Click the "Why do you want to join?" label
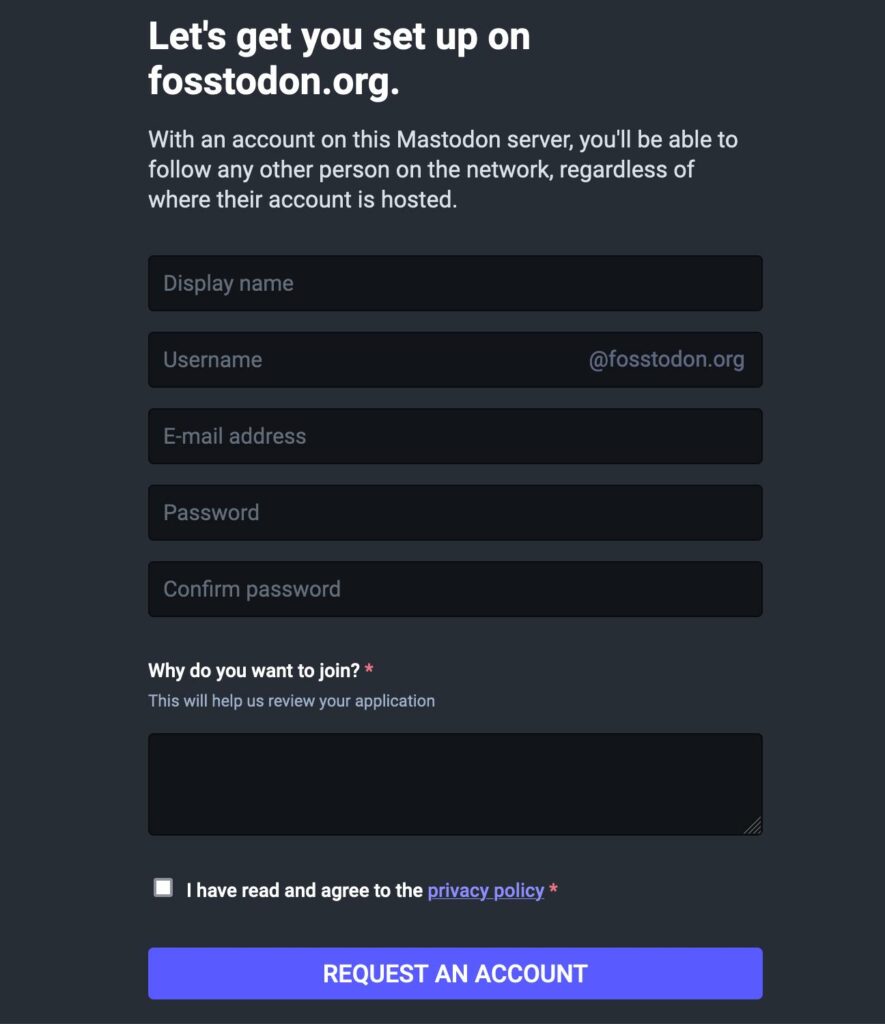 254,670
